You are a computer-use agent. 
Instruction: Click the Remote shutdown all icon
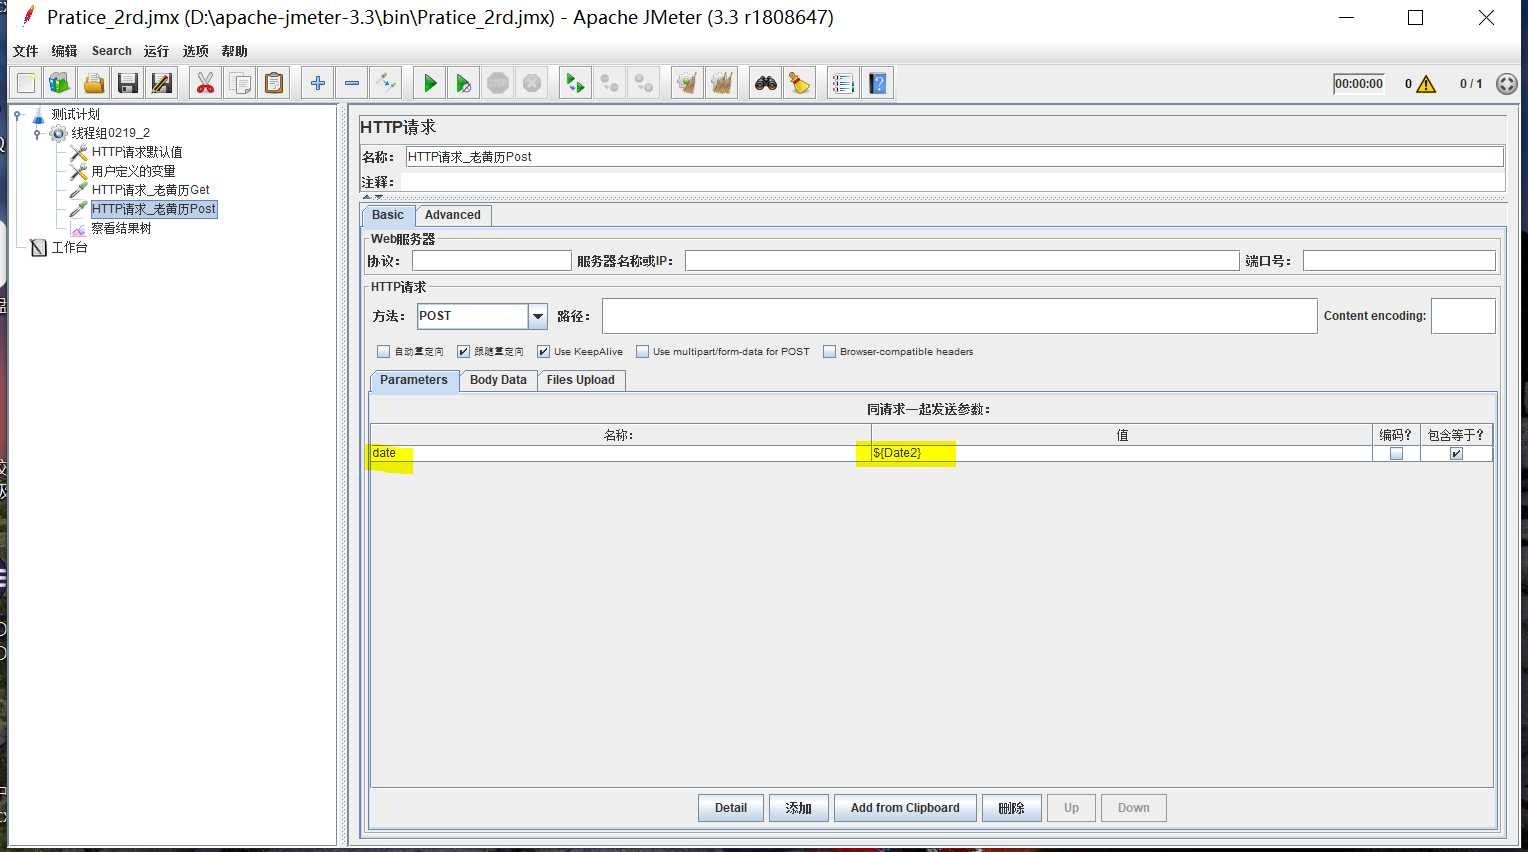tap(643, 83)
